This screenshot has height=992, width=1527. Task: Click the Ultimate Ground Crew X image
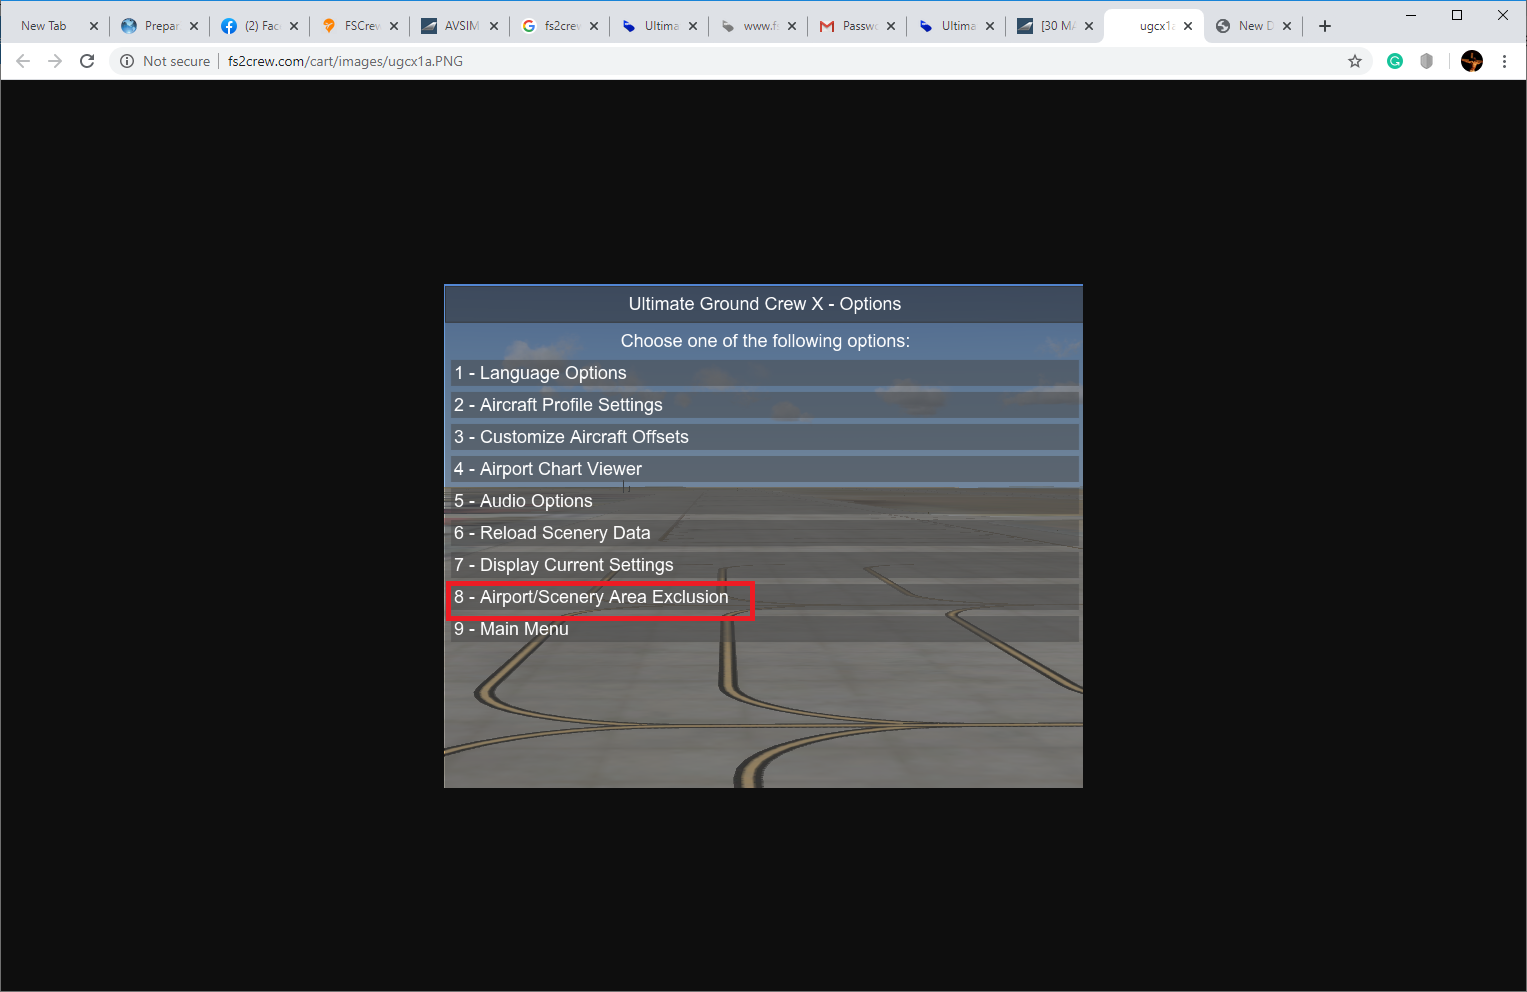[763, 536]
